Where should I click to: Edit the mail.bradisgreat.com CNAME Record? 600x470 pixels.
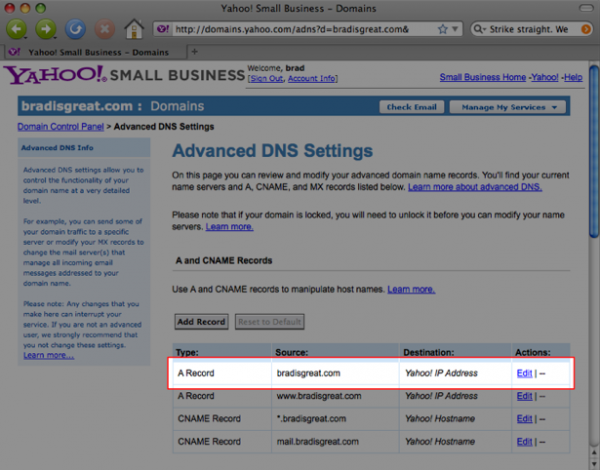click(524, 441)
